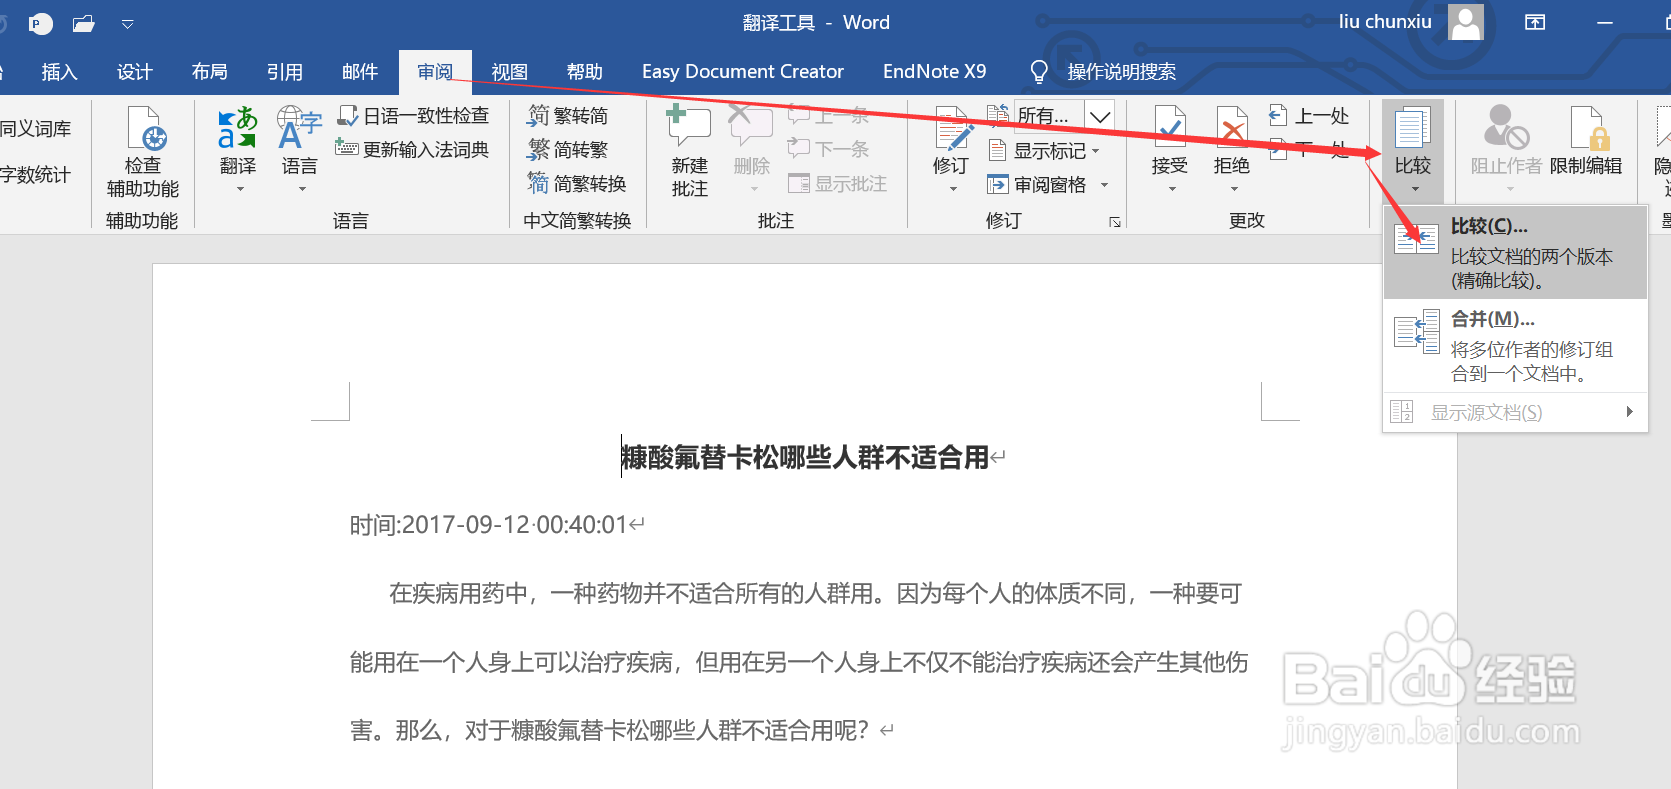Run Japanese consistency check
This screenshot has height=789, width=1671.
413,116
